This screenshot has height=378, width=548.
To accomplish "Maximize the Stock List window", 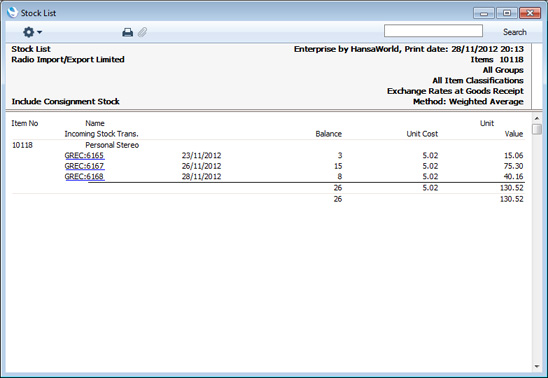I will (x=506, y=13).
